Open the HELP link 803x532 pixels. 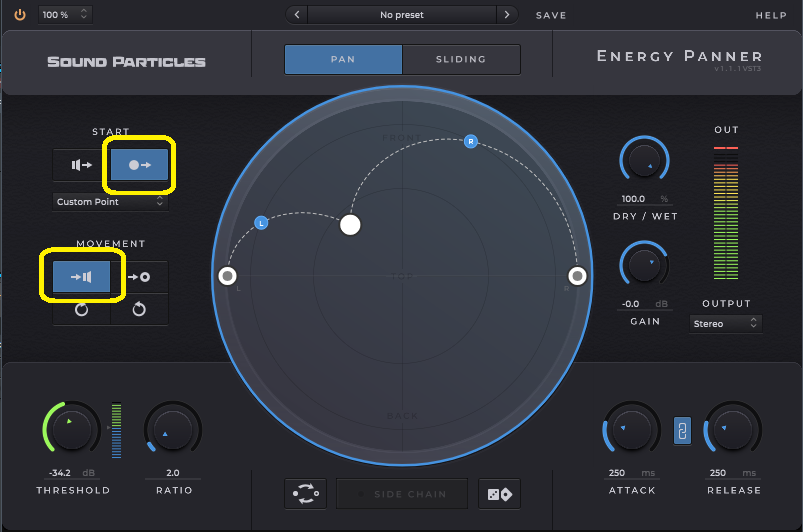coord(771,15)
